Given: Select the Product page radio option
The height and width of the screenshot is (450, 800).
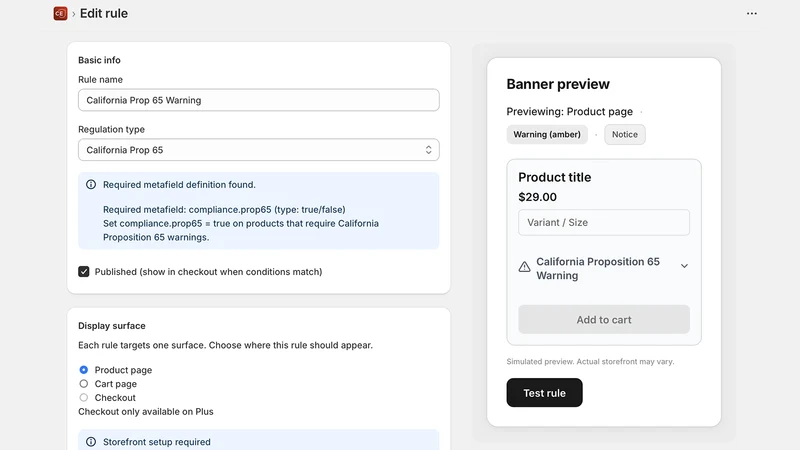Looking at the screenshot, I should pyautogui.click(x=84, y=370).
